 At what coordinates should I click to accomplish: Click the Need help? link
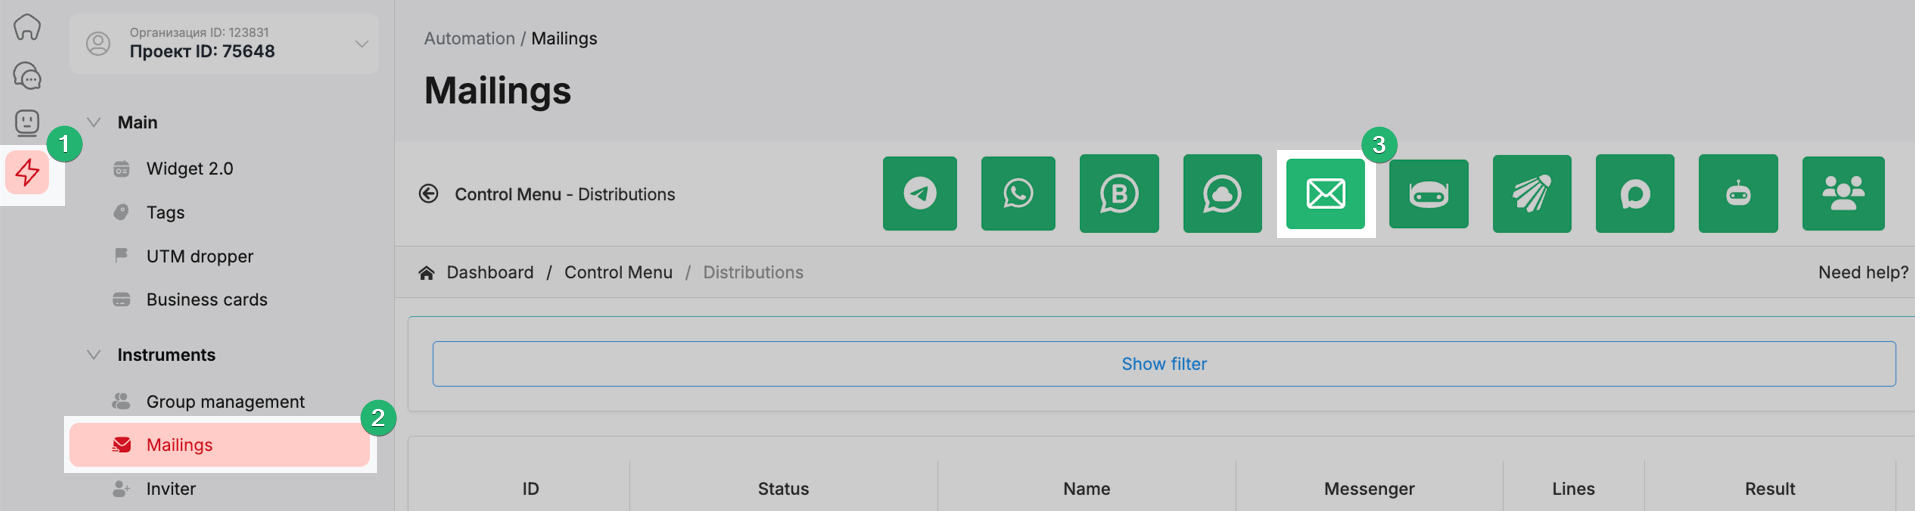(1862, 272)
